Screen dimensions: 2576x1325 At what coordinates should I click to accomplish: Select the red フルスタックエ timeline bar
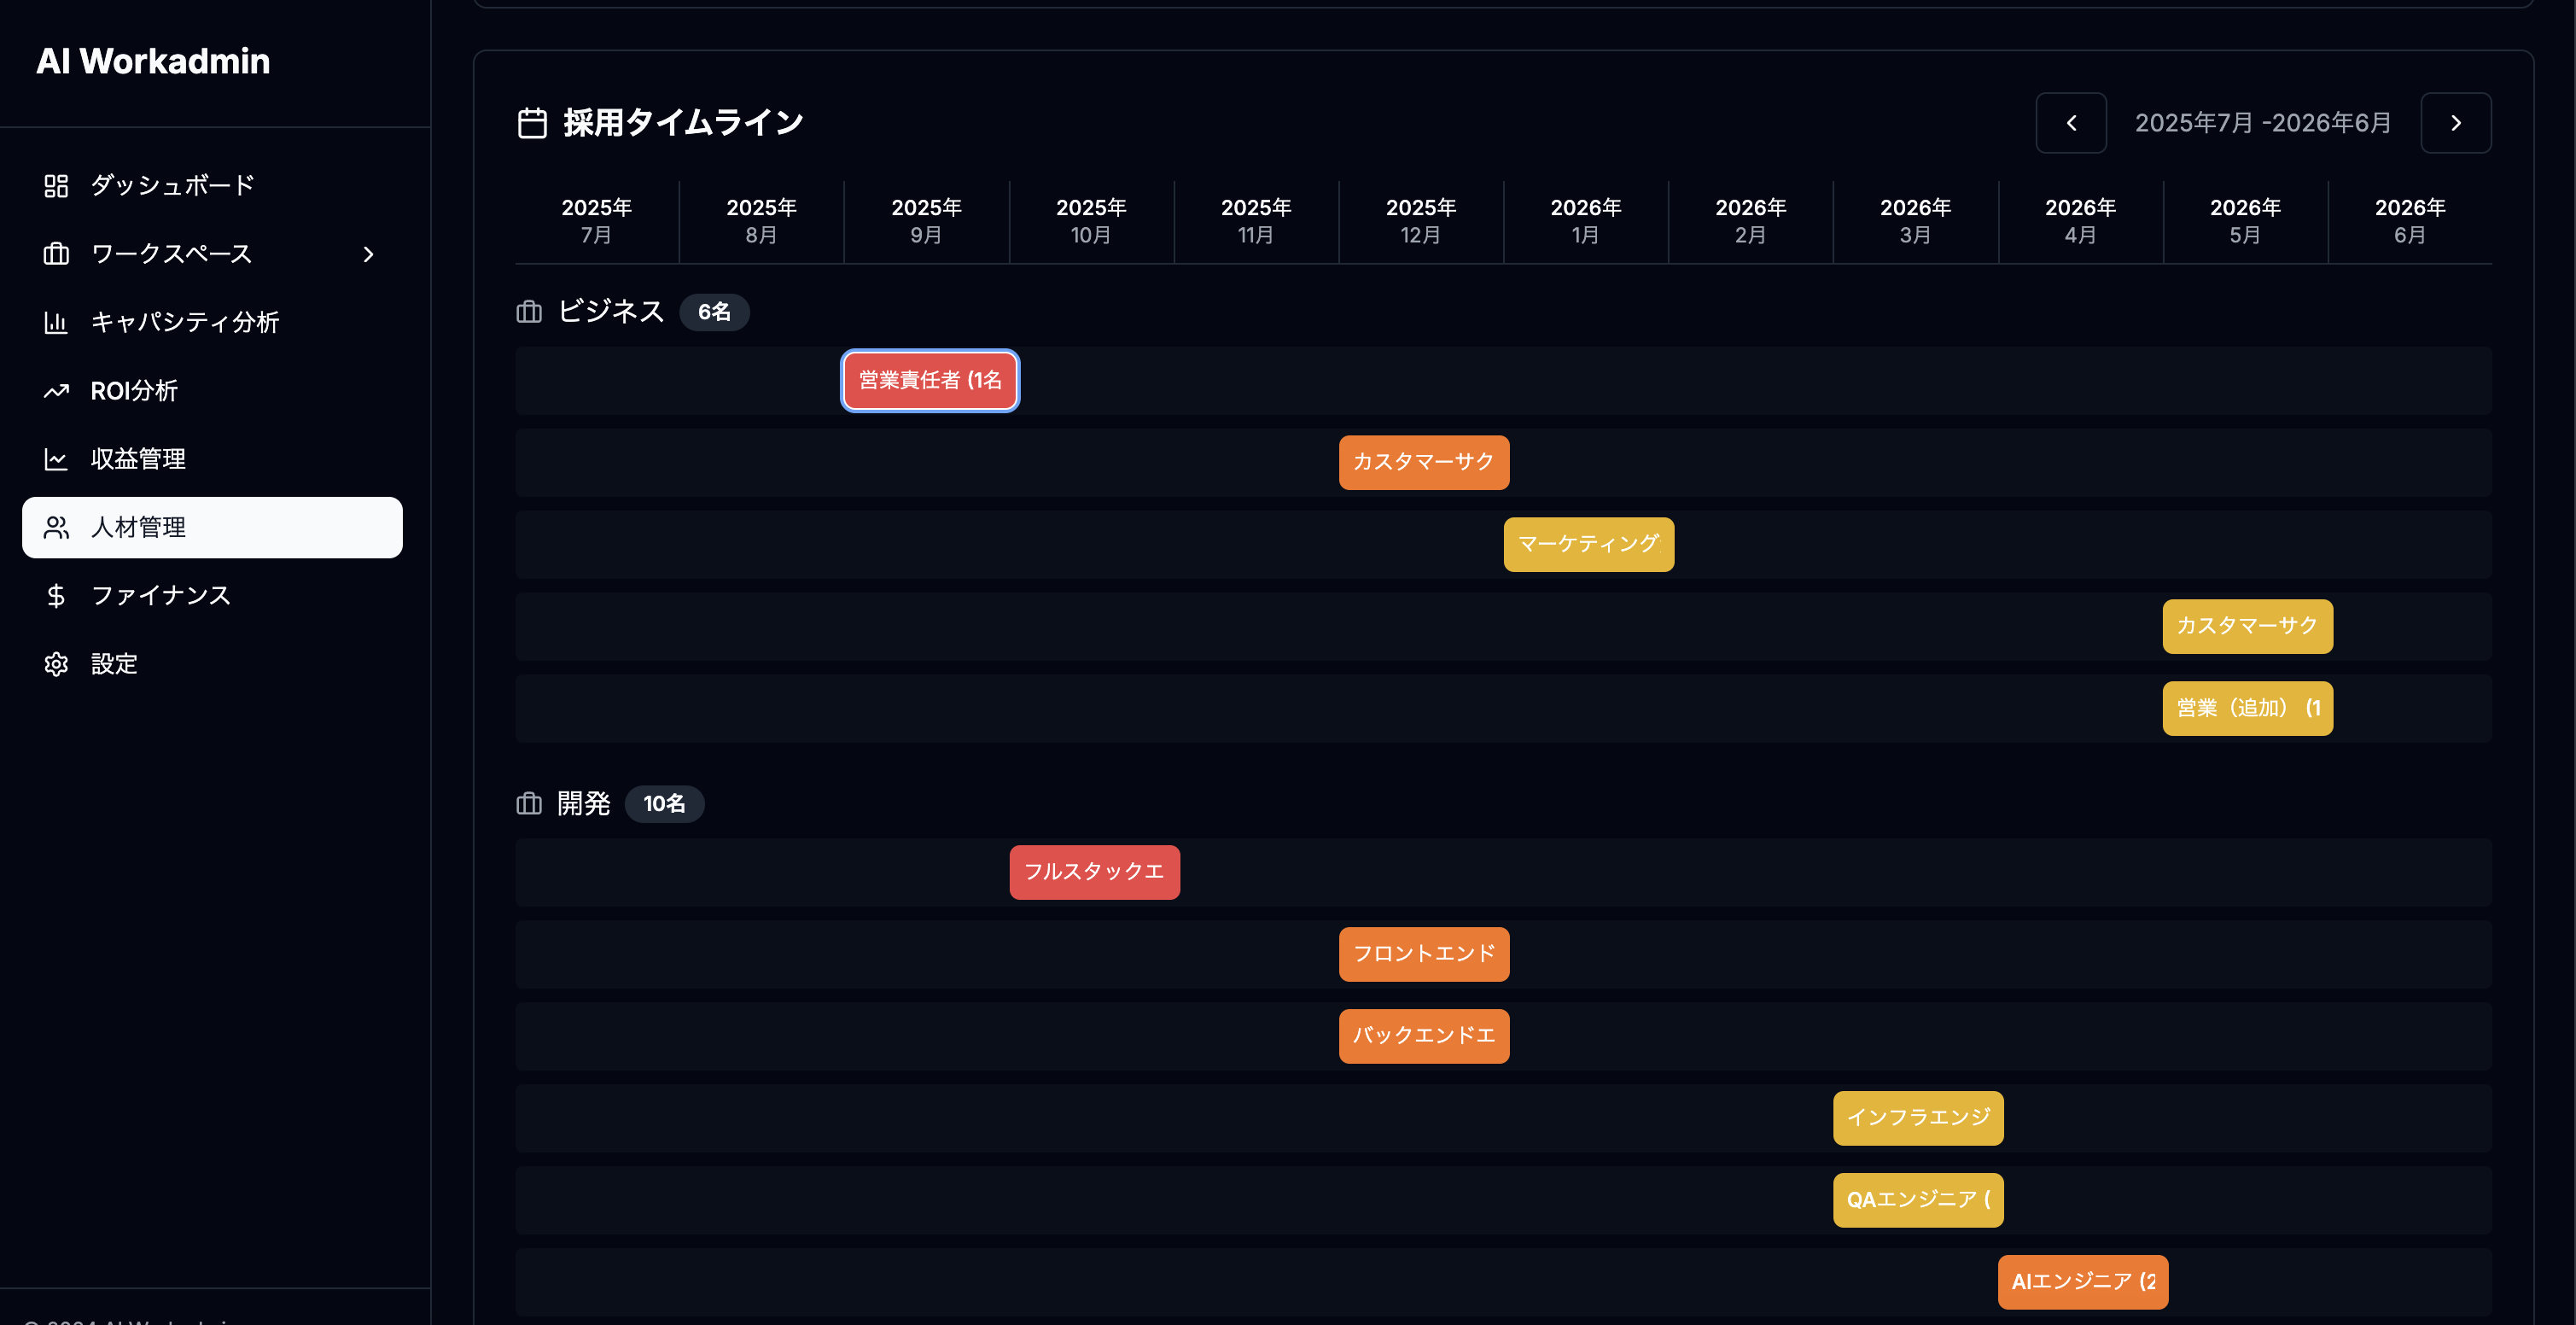tap(1095, 872)
